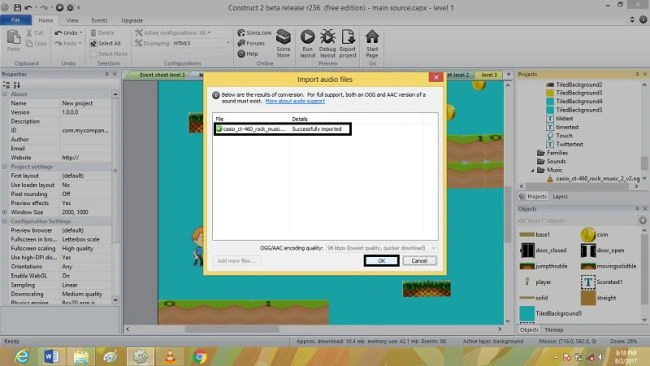
Task: Click the Delete icon in ribbon
Action: [94, 33]
